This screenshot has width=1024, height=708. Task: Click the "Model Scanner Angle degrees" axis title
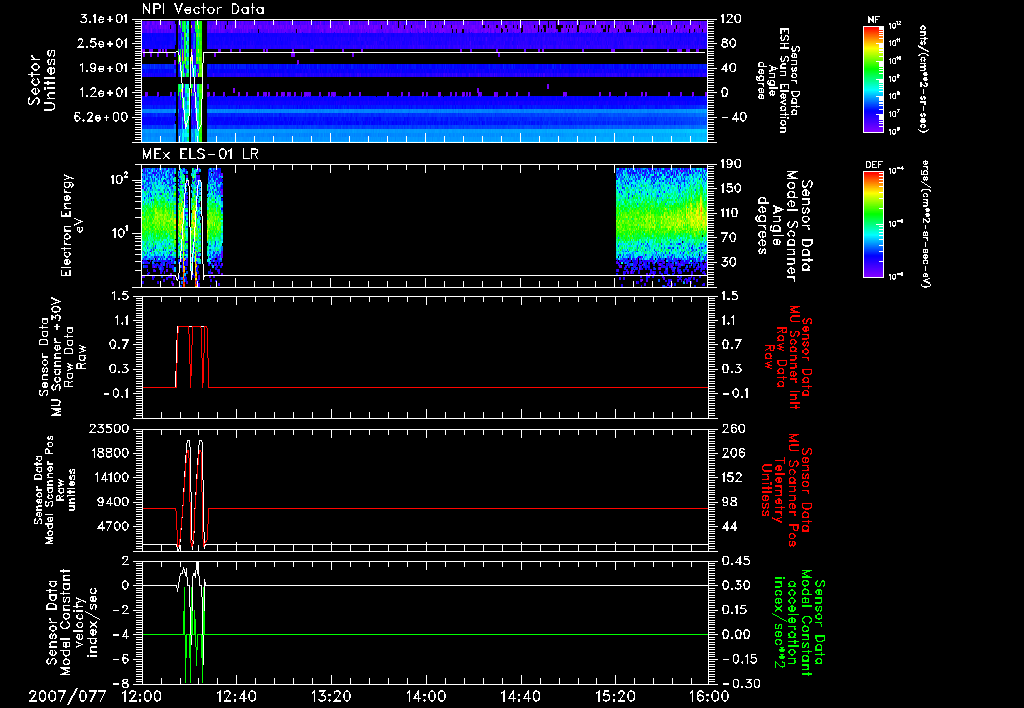pos(784,225)
